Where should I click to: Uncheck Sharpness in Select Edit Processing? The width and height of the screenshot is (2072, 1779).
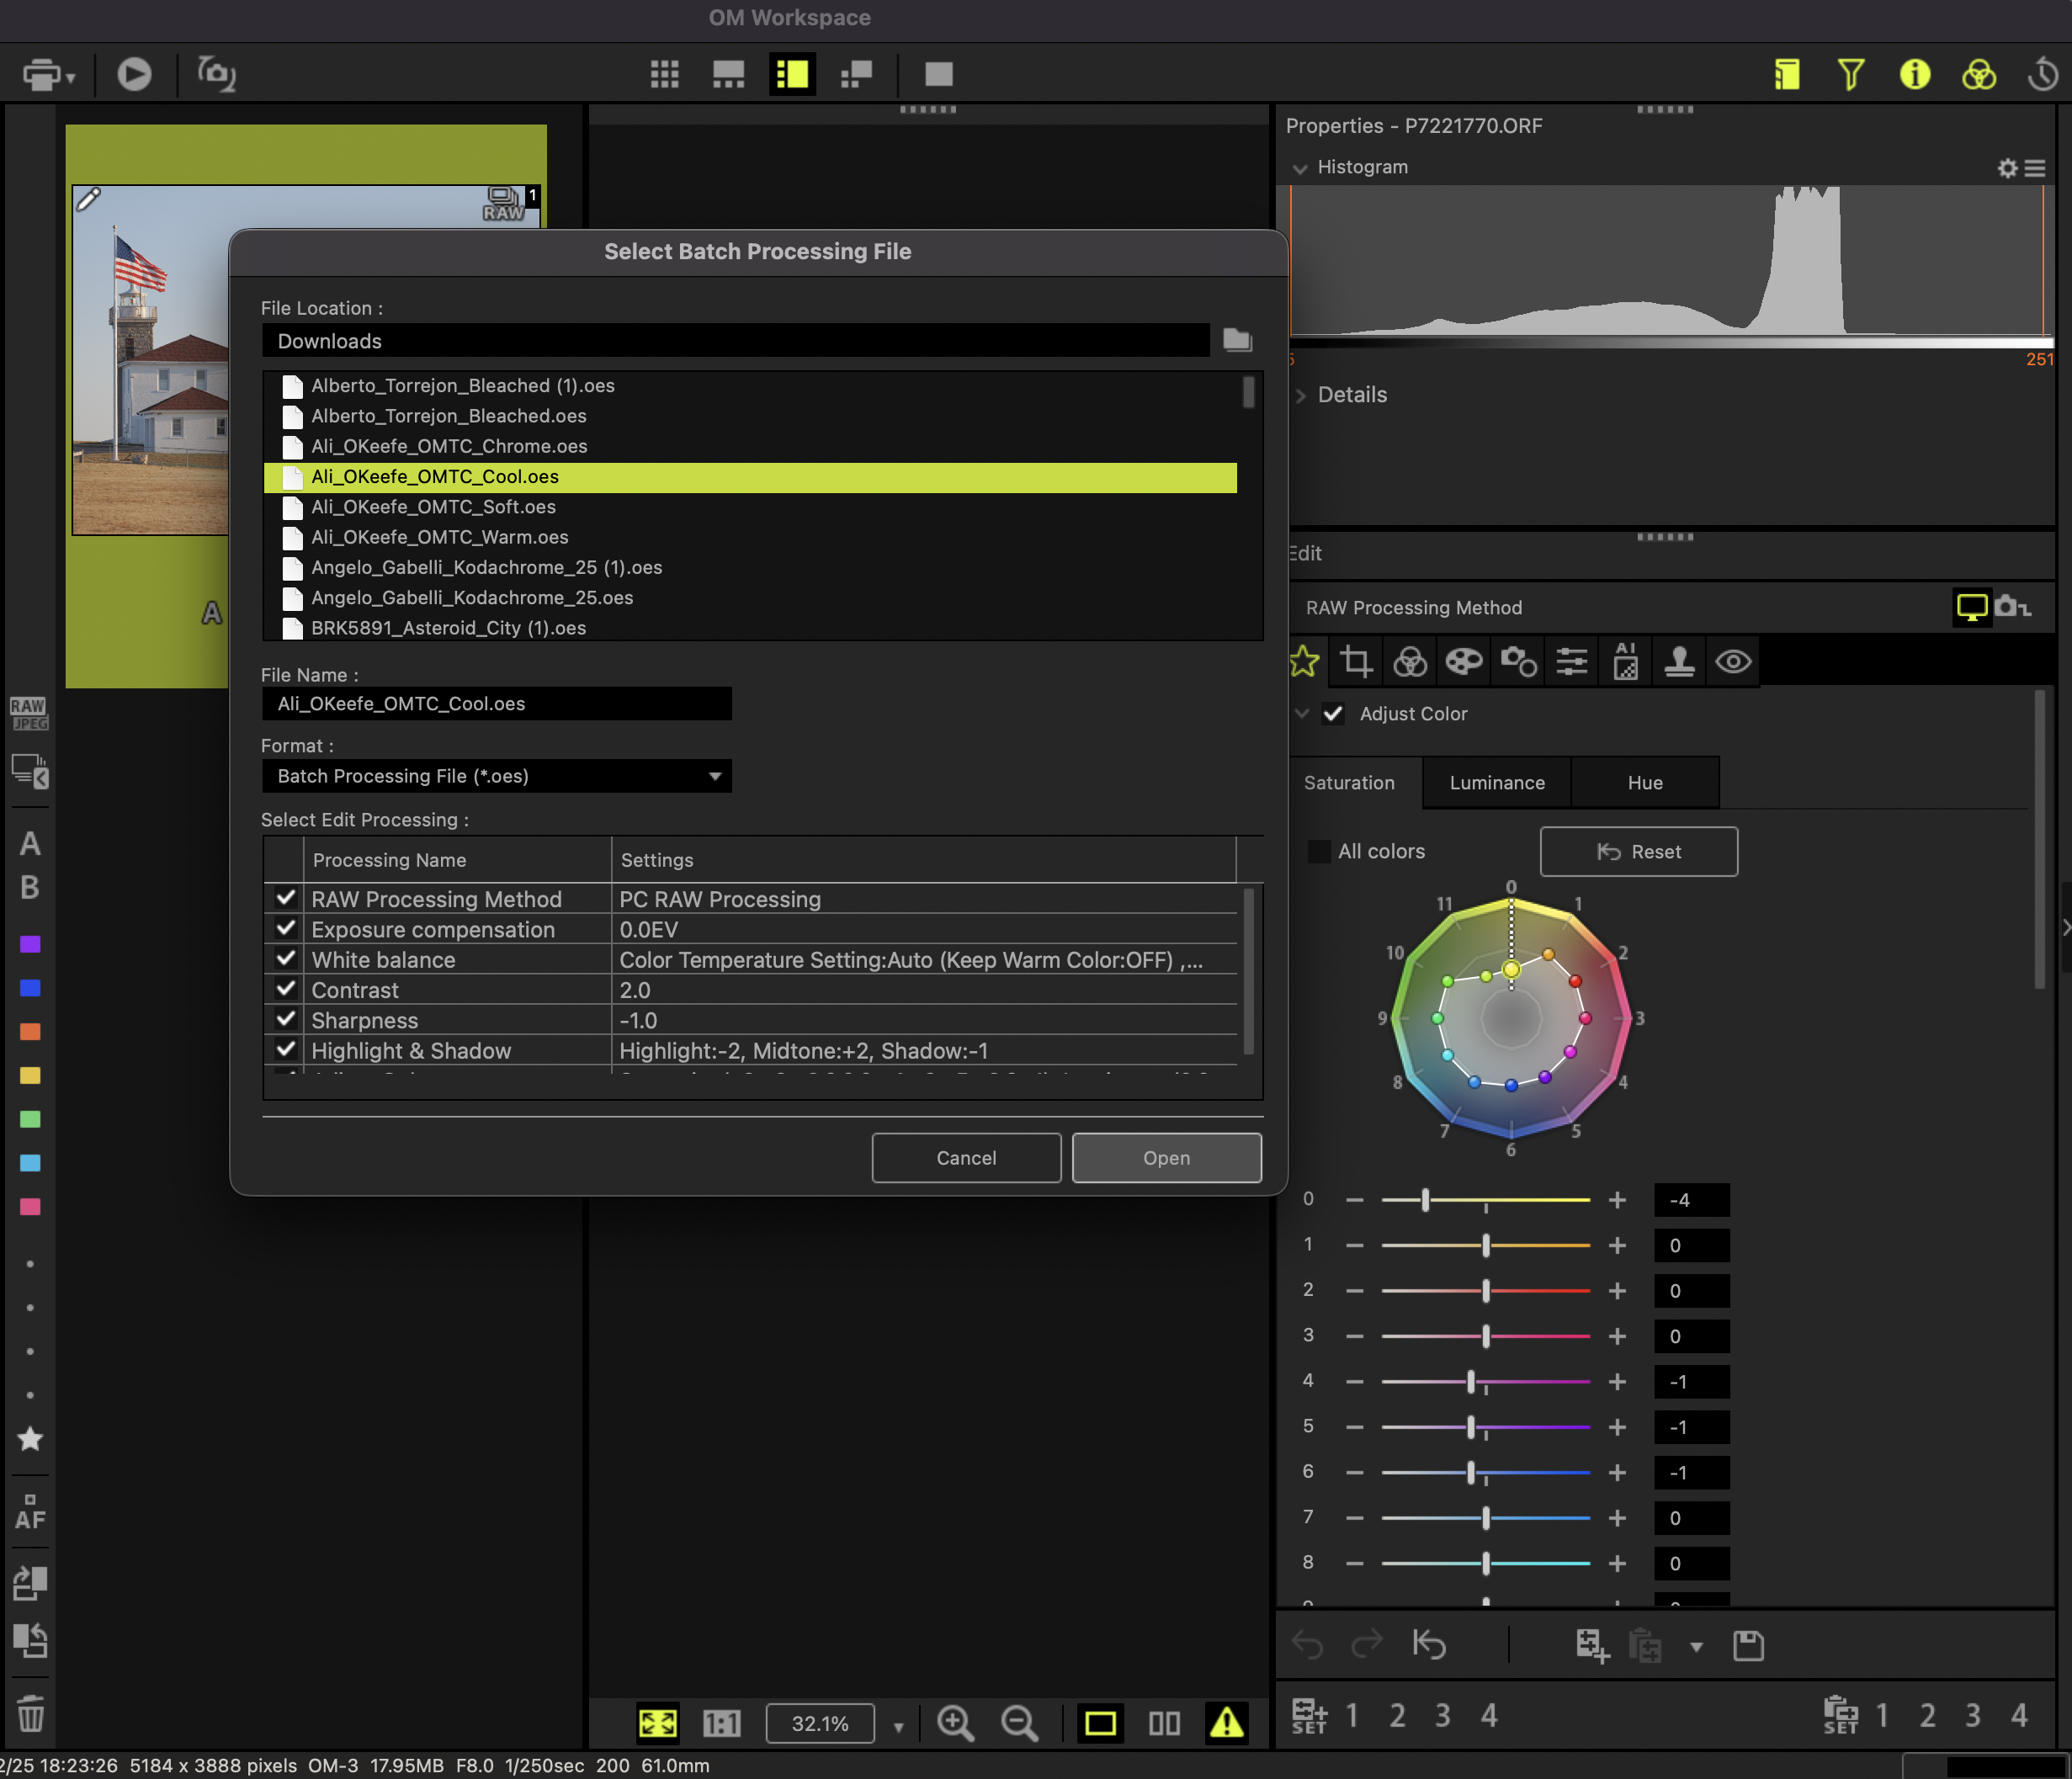(285, 1019)
